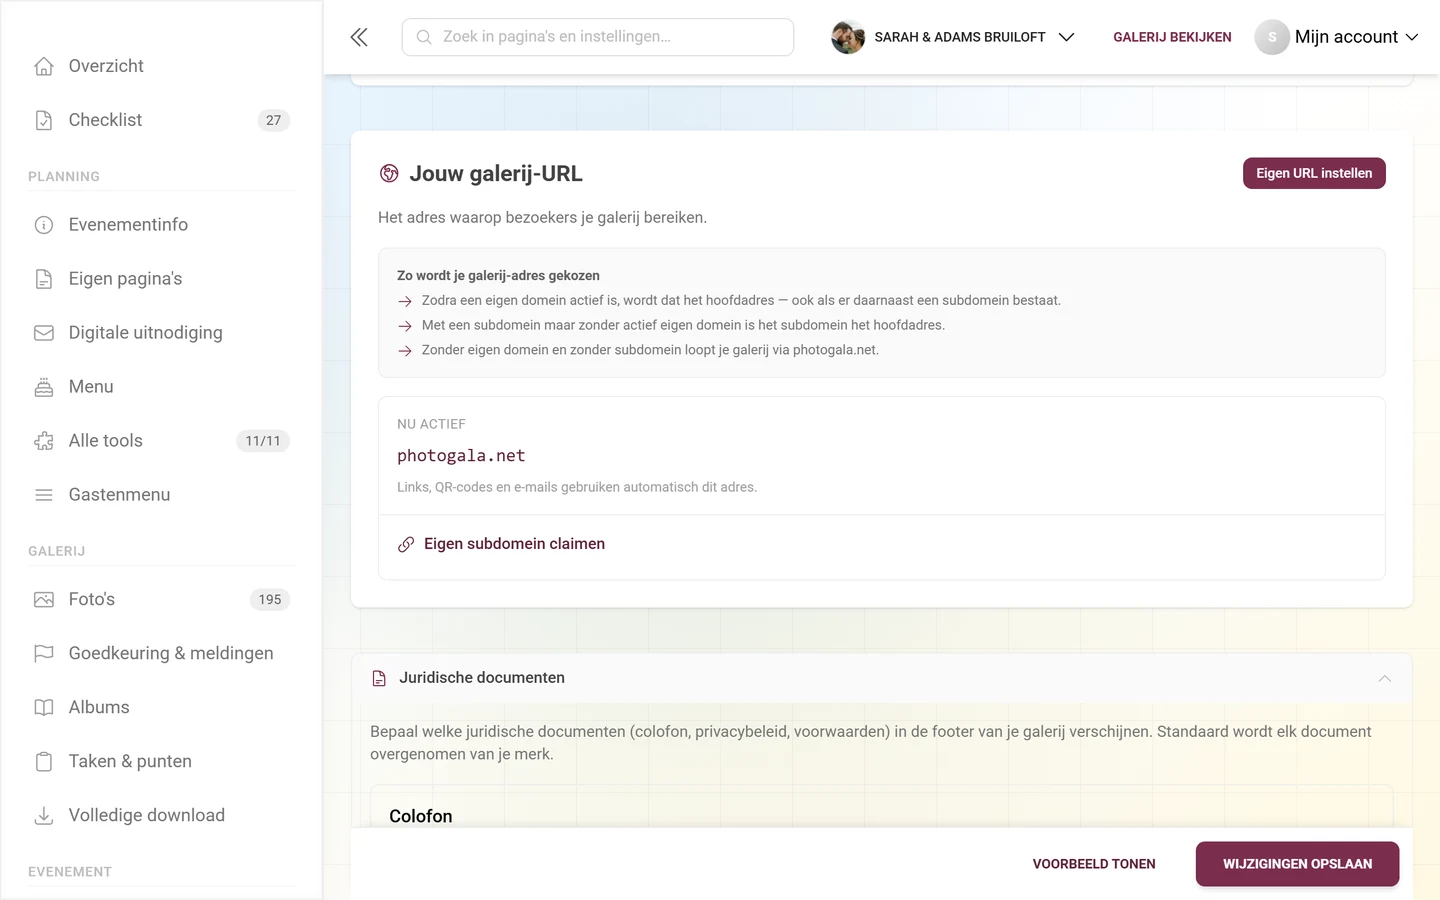Image resolution: width=1440 pixels, height=900 pixels.
Task: Click the Overzicht home icon
Action: [x=44, y=66]
